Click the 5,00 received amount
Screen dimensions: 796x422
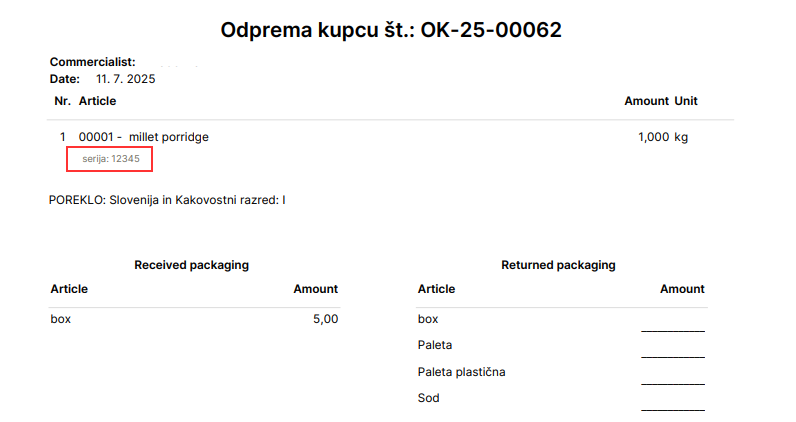coord(325,319)
